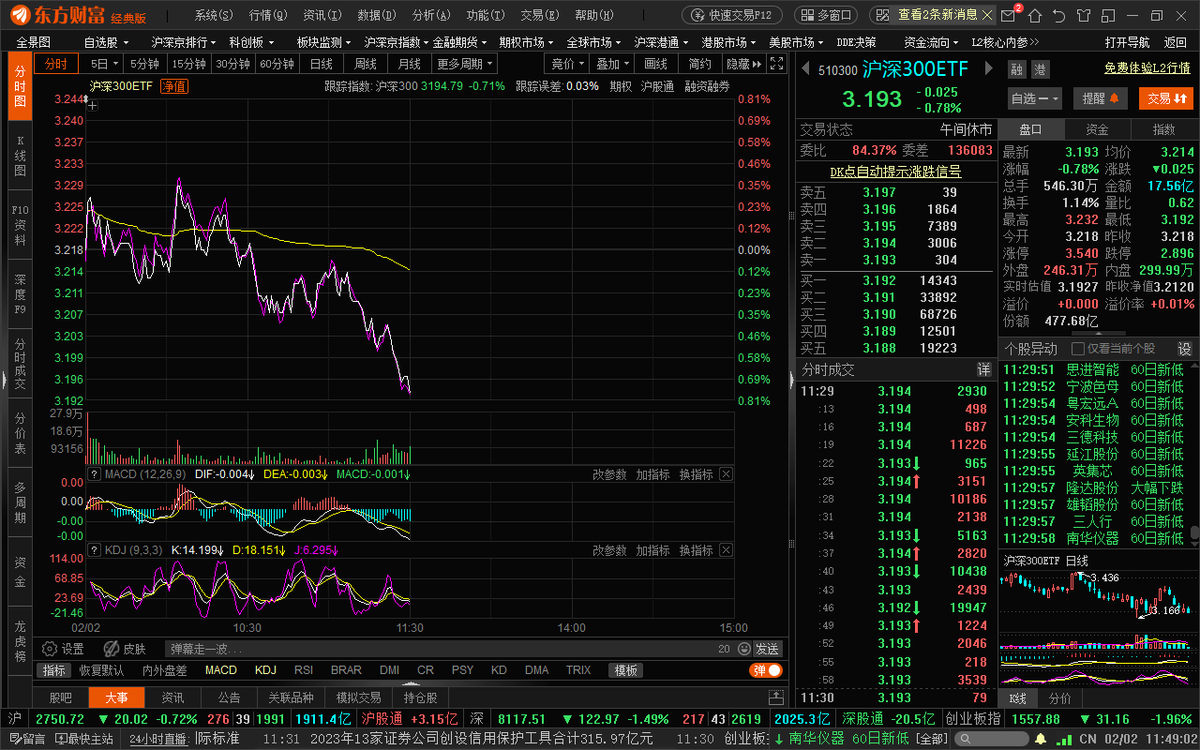This screenshot has height=750, width=1200.
Task: Expand 自选一 watchlist dropdown
Action: [1035, 98]
